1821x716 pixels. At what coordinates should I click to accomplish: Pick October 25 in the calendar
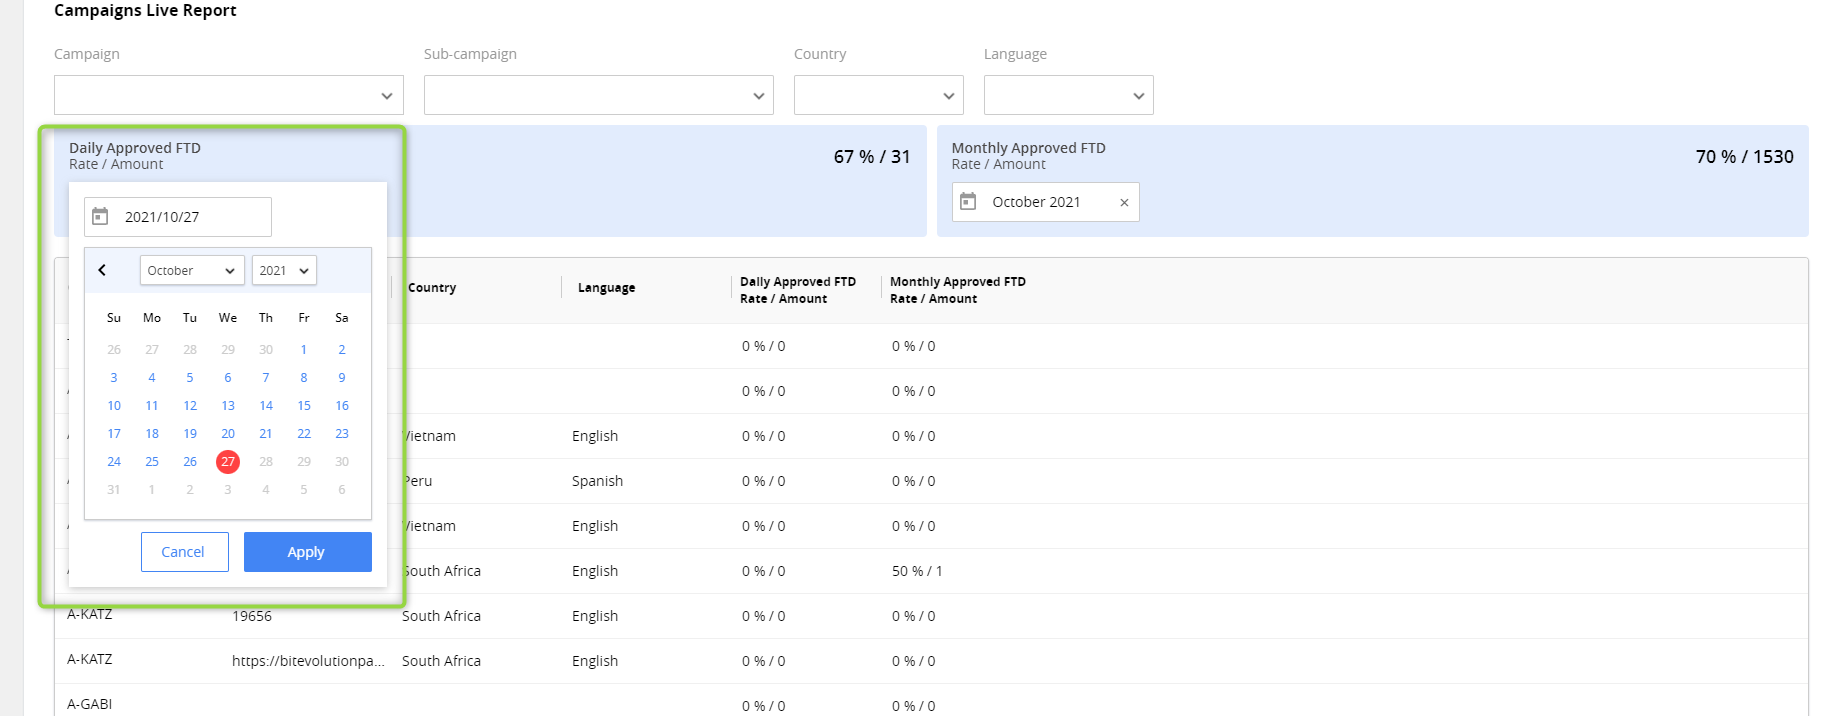tap(152, 462)
